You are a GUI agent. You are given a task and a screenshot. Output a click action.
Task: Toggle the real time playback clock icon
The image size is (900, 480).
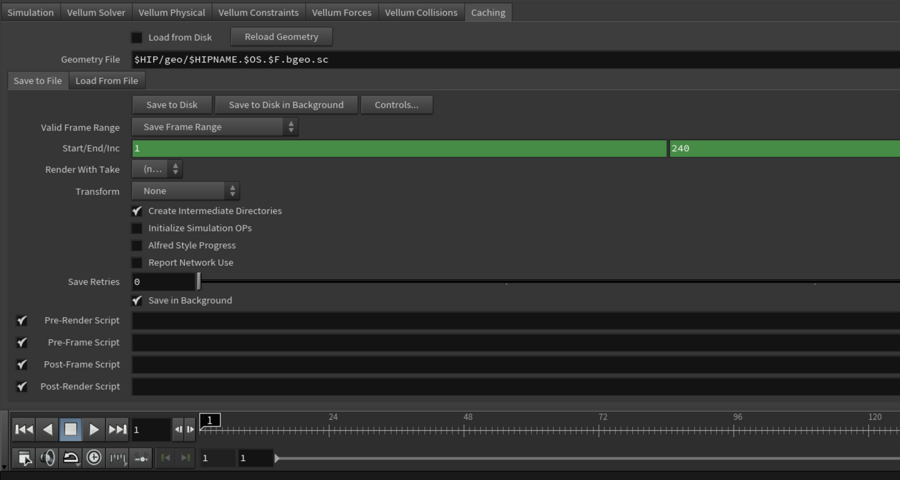(x=94, y=458)
